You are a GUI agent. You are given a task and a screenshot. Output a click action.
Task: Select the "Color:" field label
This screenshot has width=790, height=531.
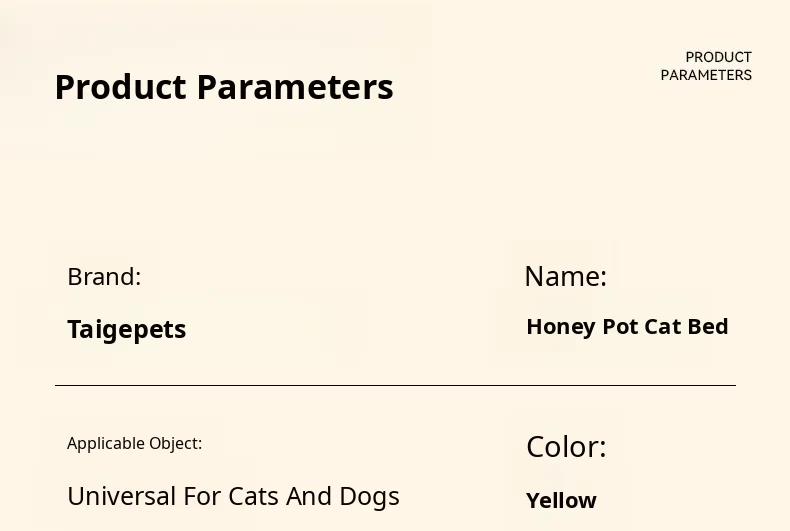click(x=566, y=447)
